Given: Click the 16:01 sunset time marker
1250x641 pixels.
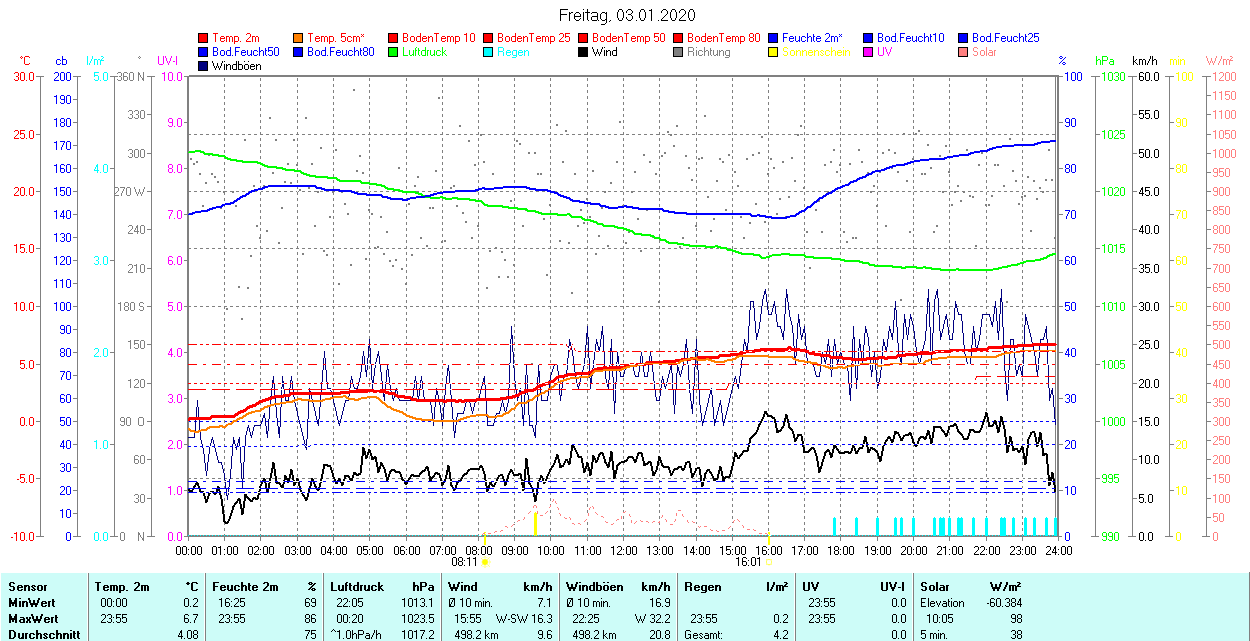Looking at the screenshot, I should click(749, 562).
